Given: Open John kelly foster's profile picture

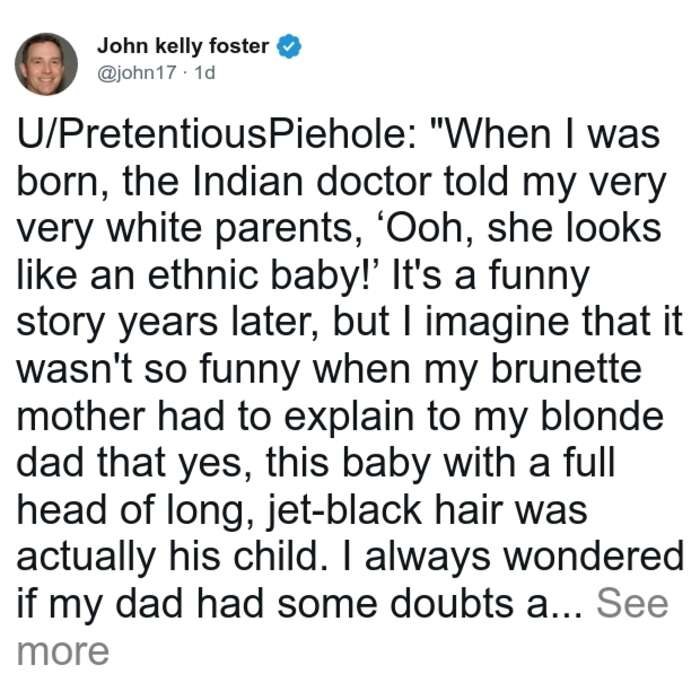Looking at the screenshot, I should click(46, 64).
